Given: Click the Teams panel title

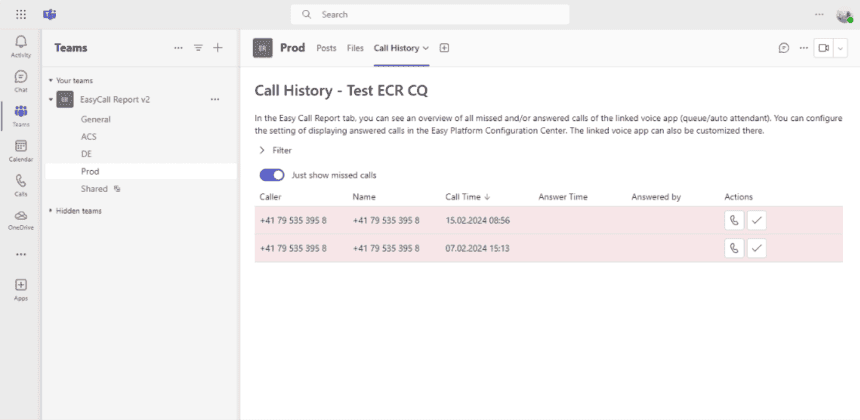Looking at the screenshot, I should tap(71, 48).
